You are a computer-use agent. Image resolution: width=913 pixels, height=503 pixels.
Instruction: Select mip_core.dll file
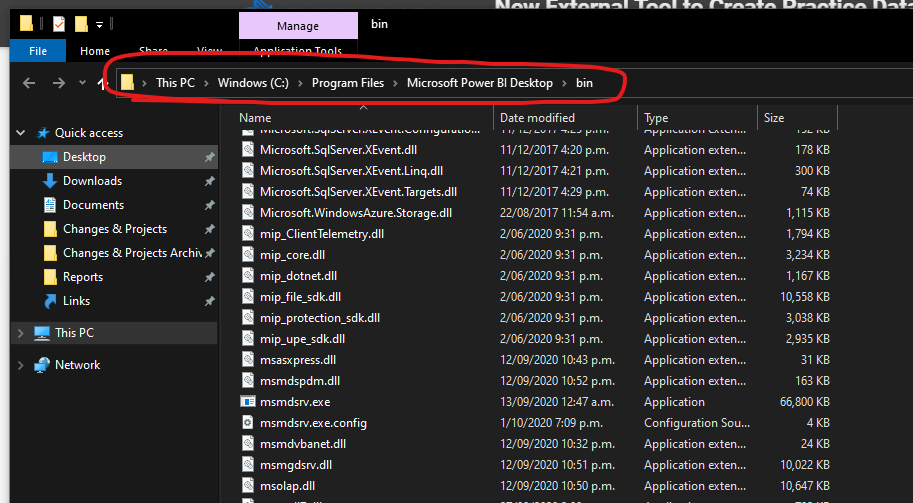292,254
